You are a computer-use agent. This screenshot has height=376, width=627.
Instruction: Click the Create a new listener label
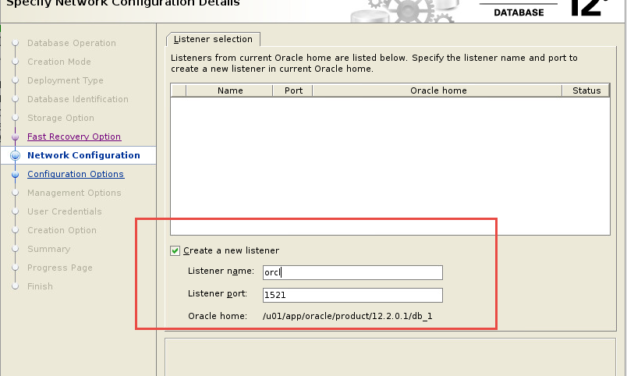click(x=231, y=251)
